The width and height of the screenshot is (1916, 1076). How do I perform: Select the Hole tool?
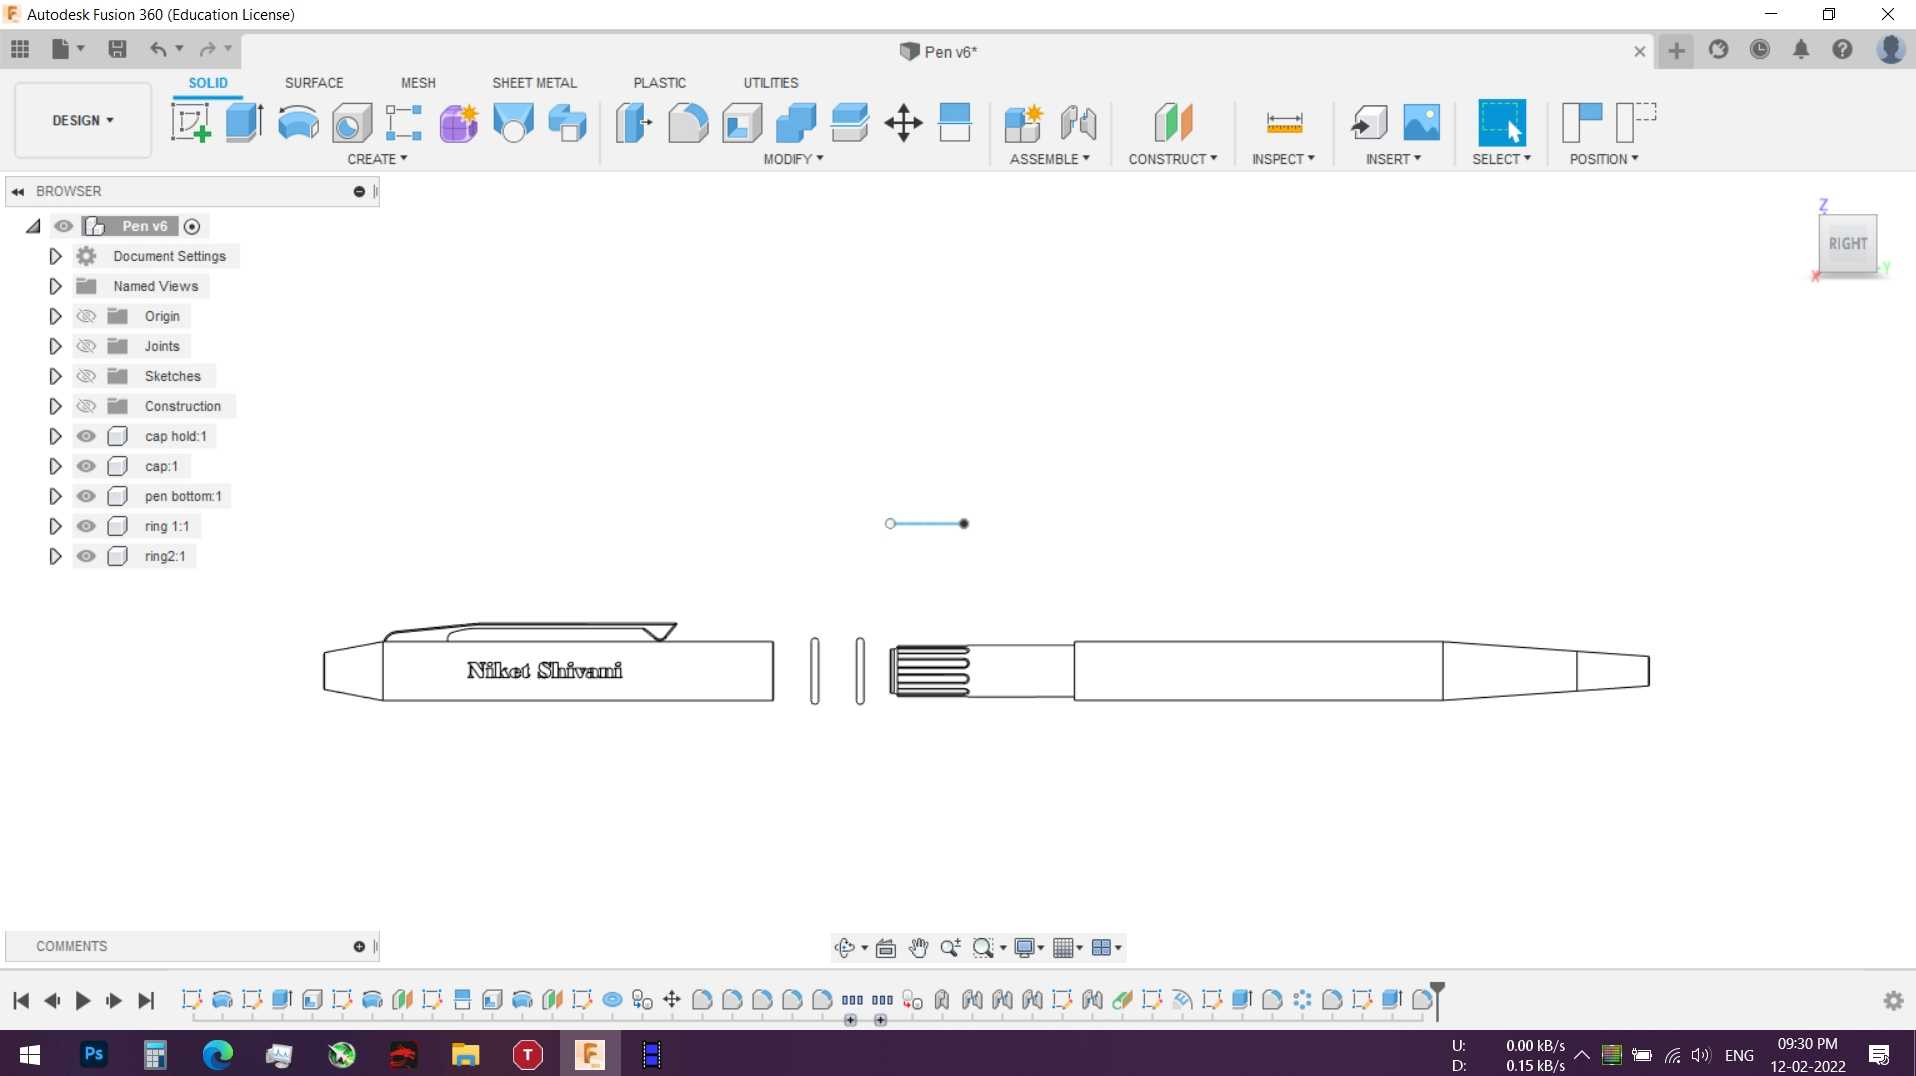pyautogui.click(x=352, y=123)
